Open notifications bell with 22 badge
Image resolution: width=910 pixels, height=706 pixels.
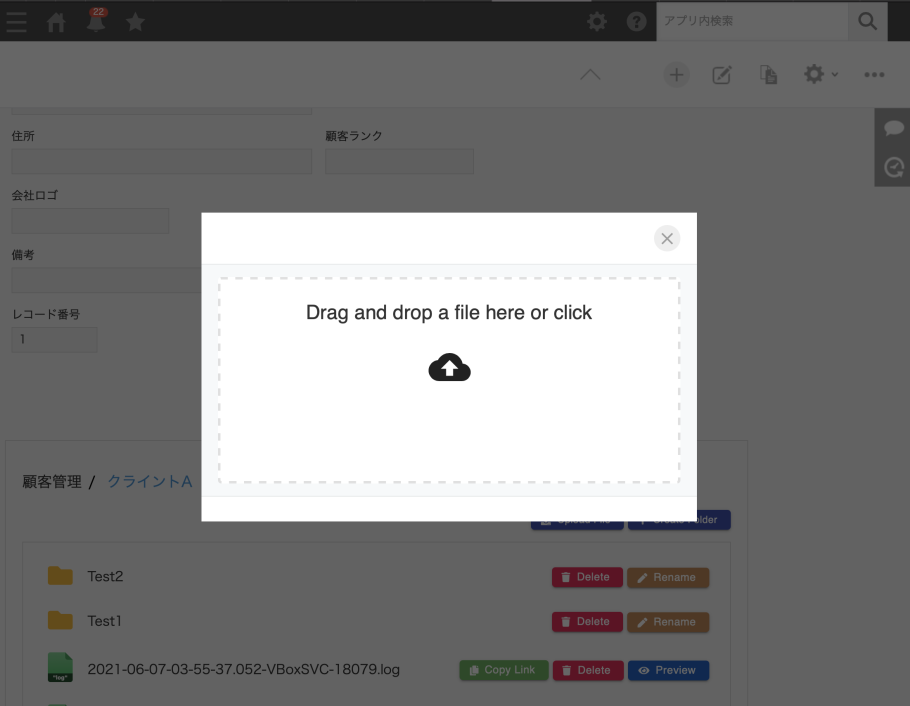coord(97,21)
